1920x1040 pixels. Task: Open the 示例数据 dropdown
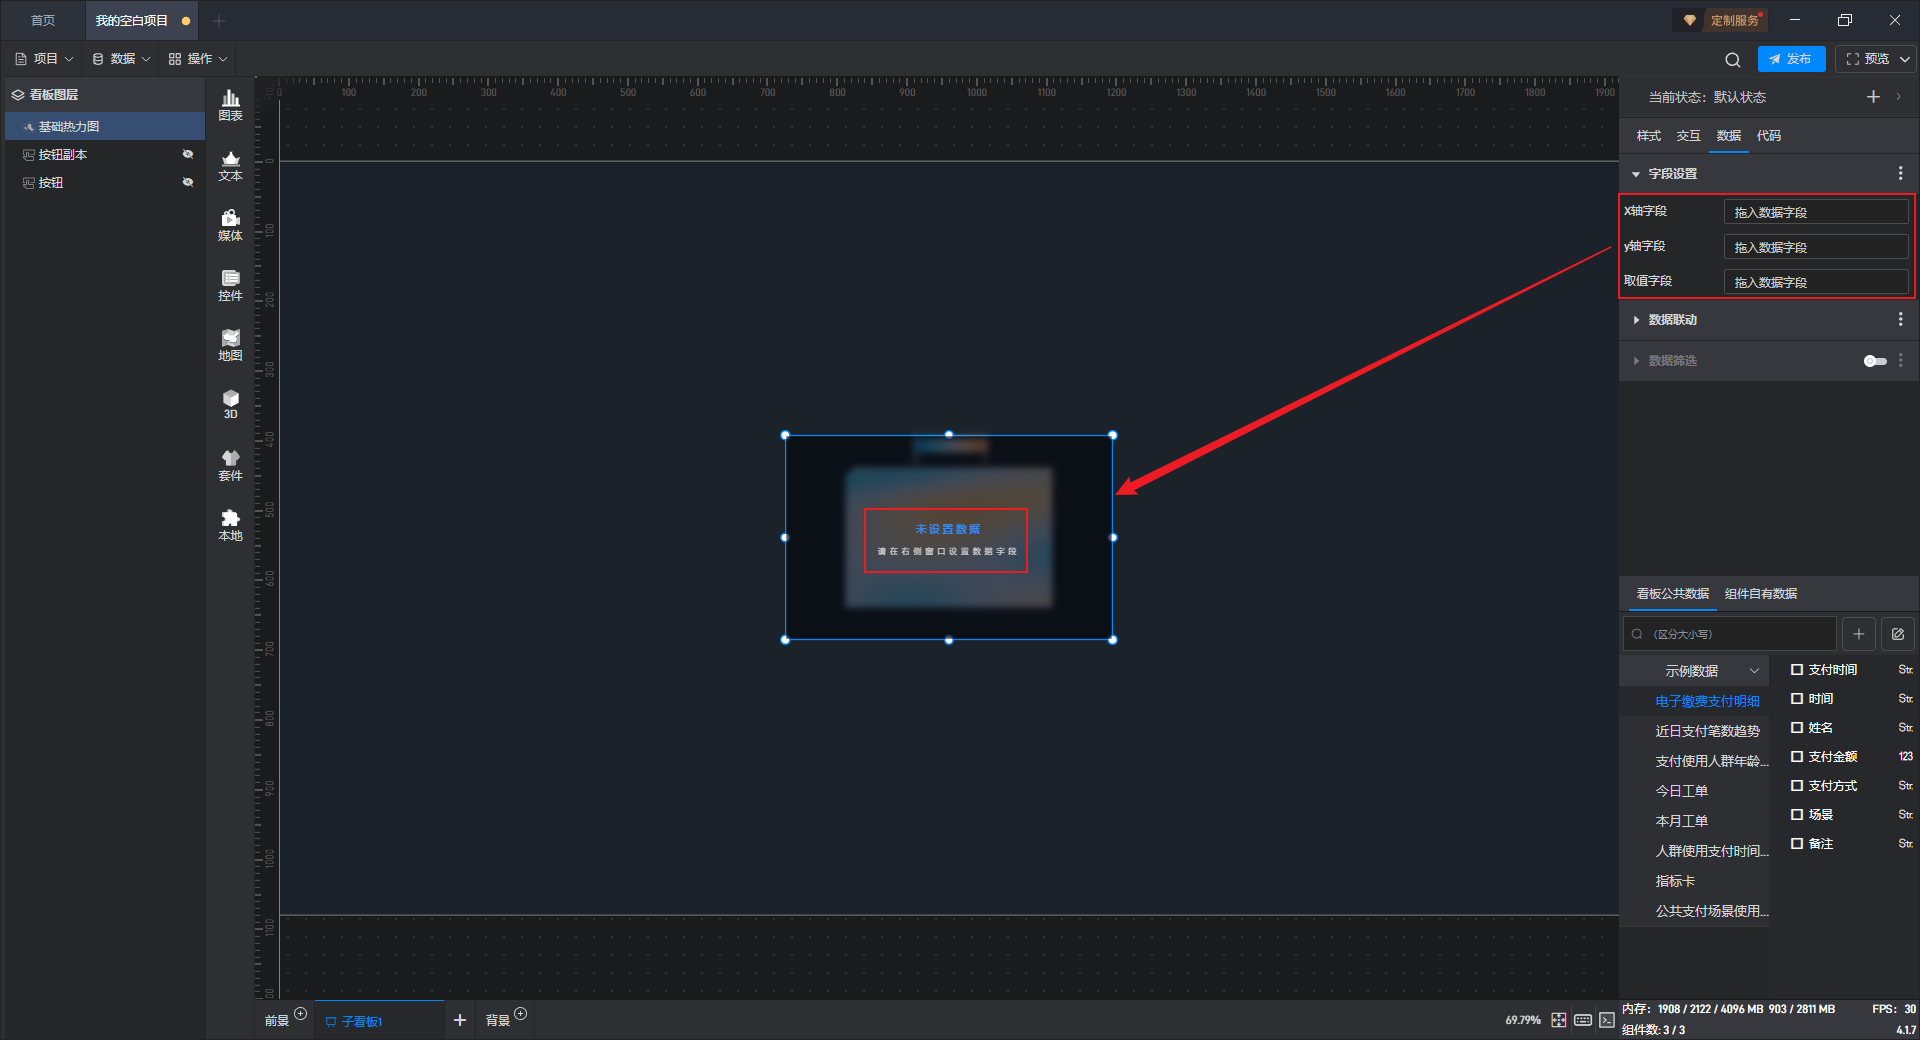tap(1694, 671)
